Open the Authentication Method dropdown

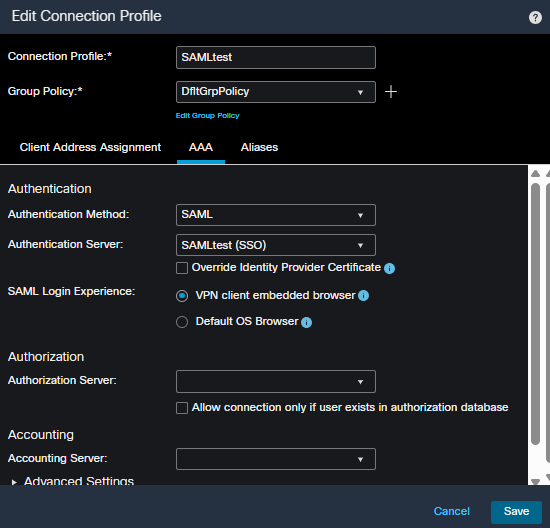tap(276, 215)
